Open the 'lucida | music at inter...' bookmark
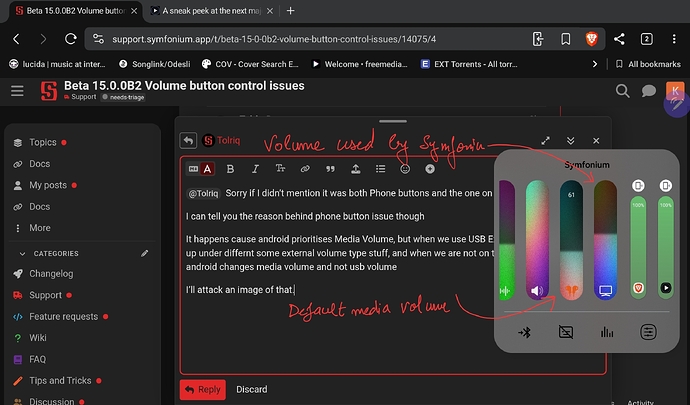The height and width of the screenshot is (405, 690). pyautogui.click(x=57, y=64)
